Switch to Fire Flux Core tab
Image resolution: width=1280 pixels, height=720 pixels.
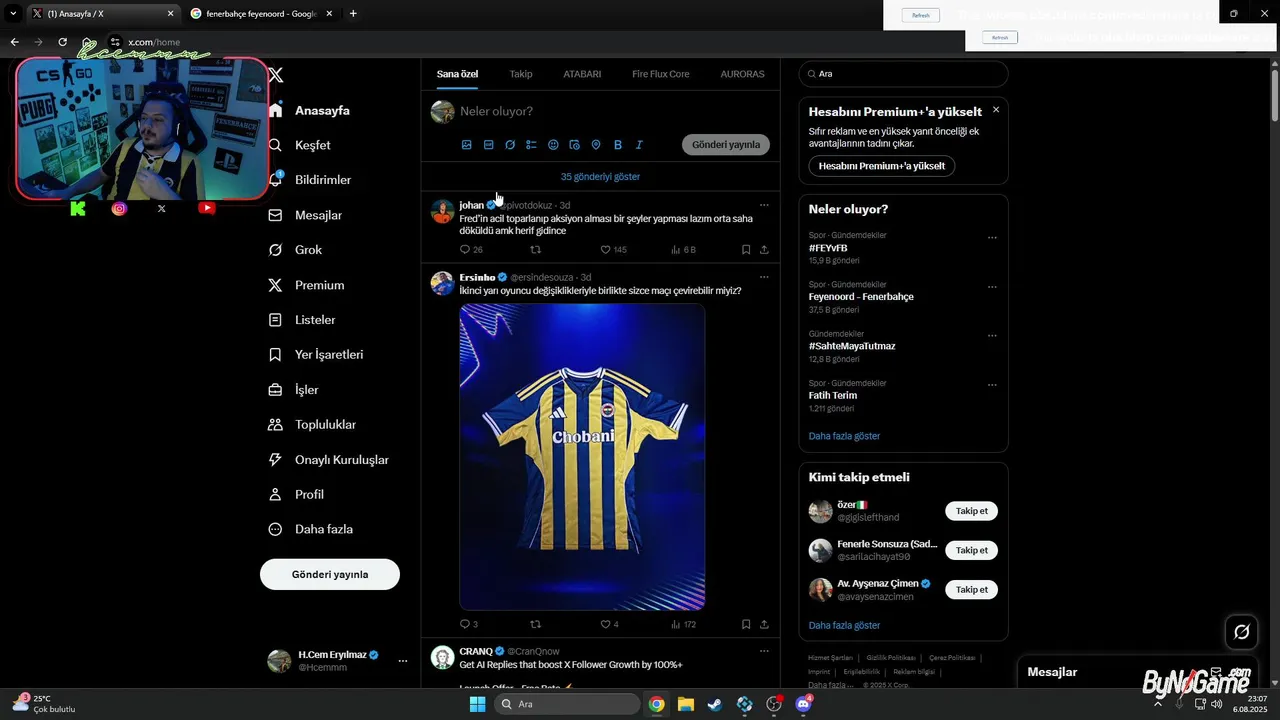click(x=661, y=74)
